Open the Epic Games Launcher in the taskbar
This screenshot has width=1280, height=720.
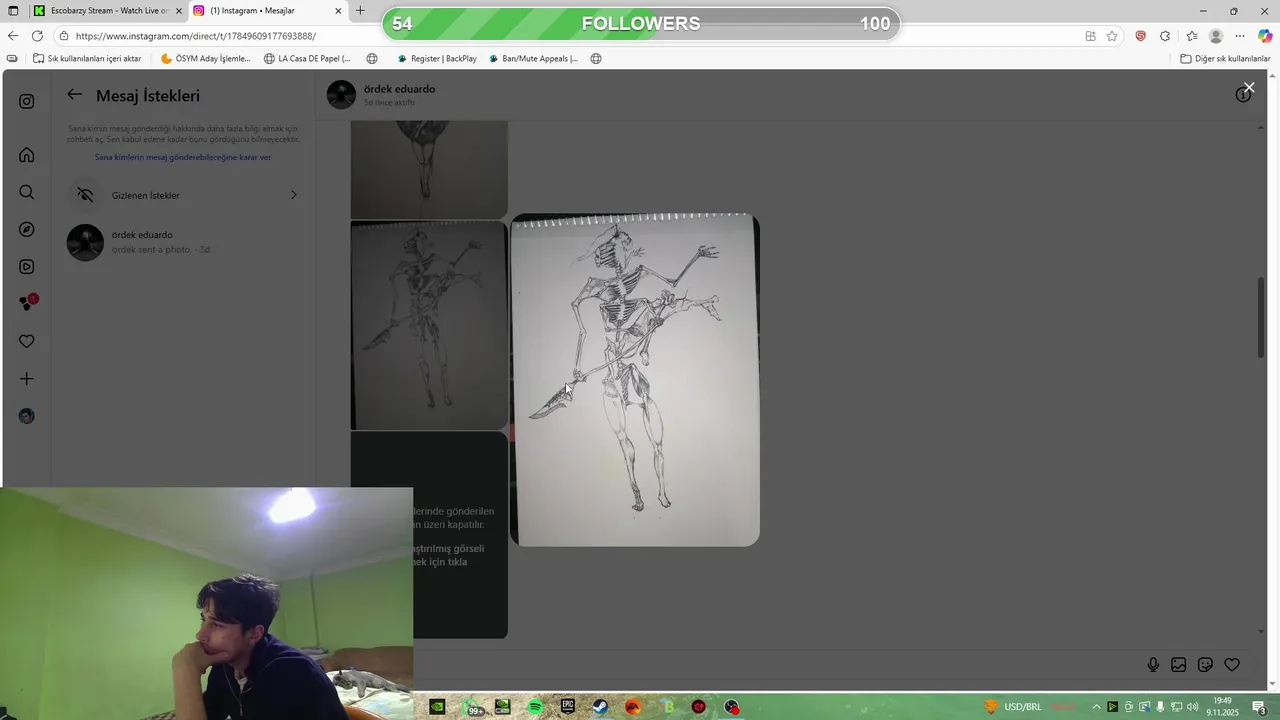(x=568, y=707)
